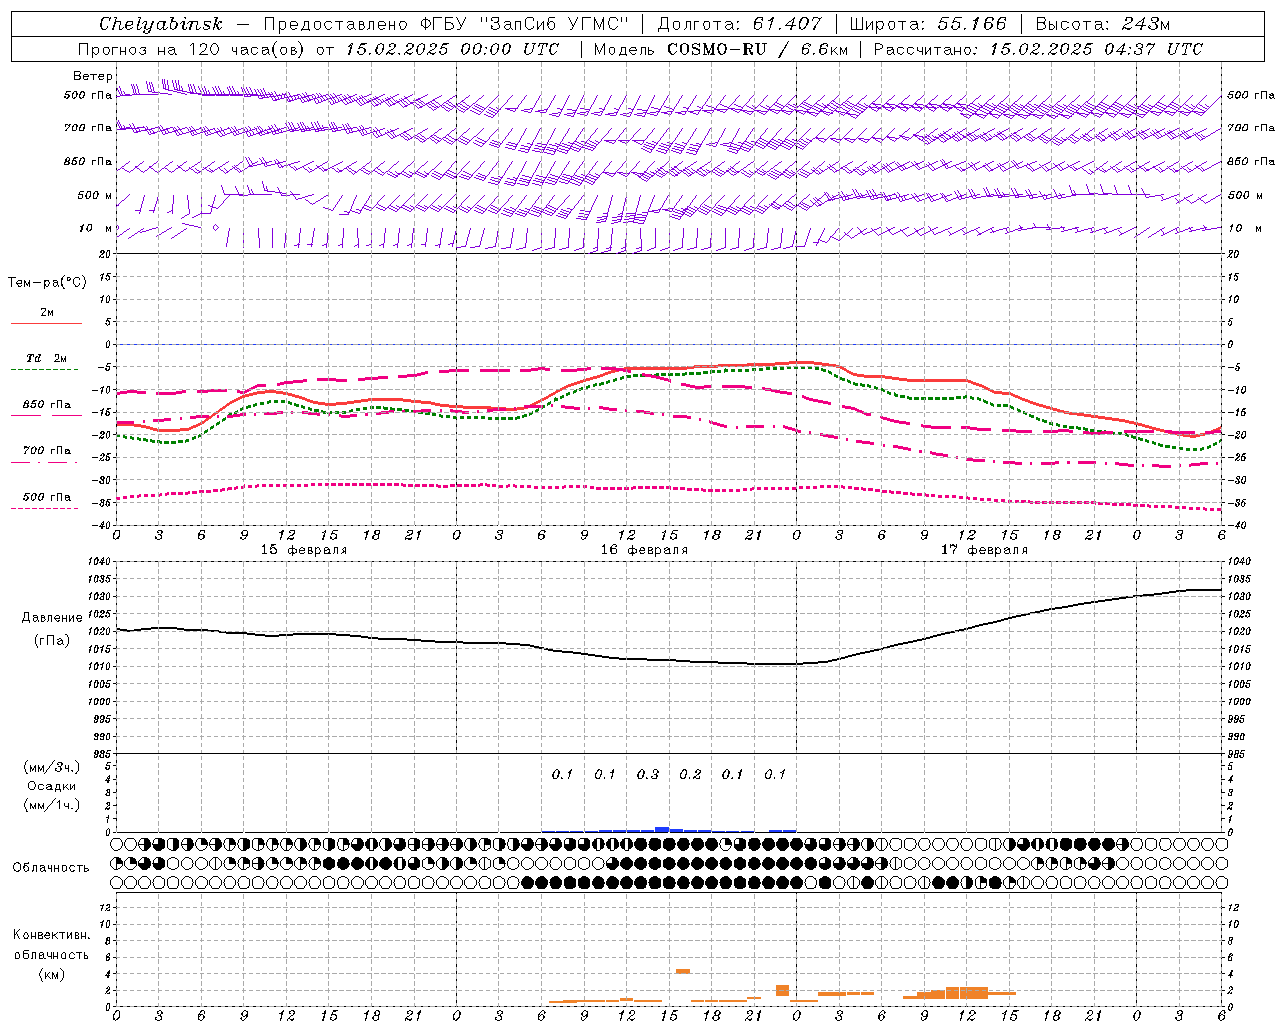Click the '(мм/1ч.)' precipitation unit label
Screen dimensions: 1280x1024
coord(52,805)
